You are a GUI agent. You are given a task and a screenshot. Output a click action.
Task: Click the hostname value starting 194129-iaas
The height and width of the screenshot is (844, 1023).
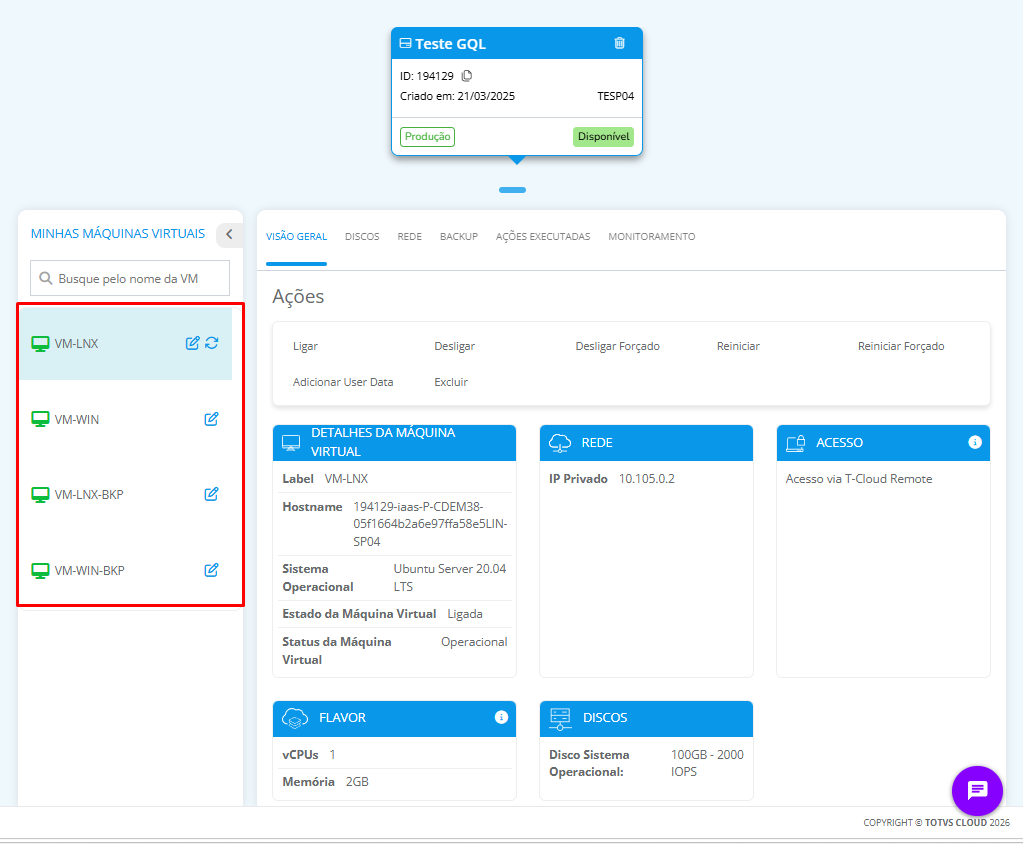coord(431,524)
